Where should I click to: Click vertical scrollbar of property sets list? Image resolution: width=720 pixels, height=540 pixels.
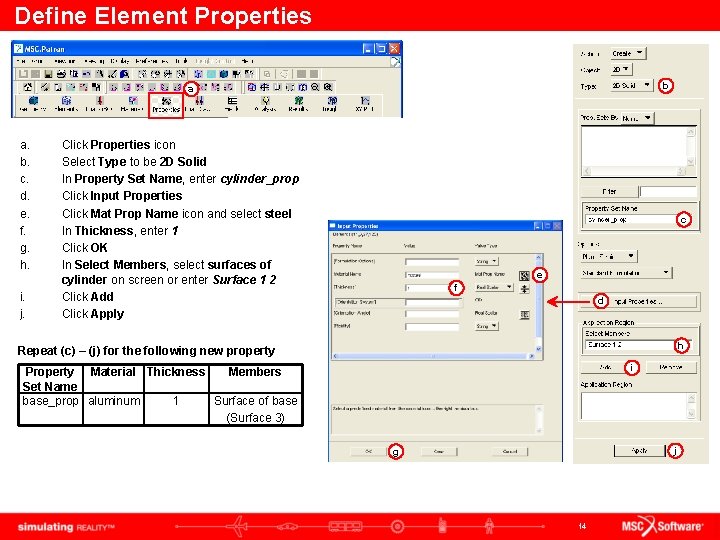(x=691, y=147)
